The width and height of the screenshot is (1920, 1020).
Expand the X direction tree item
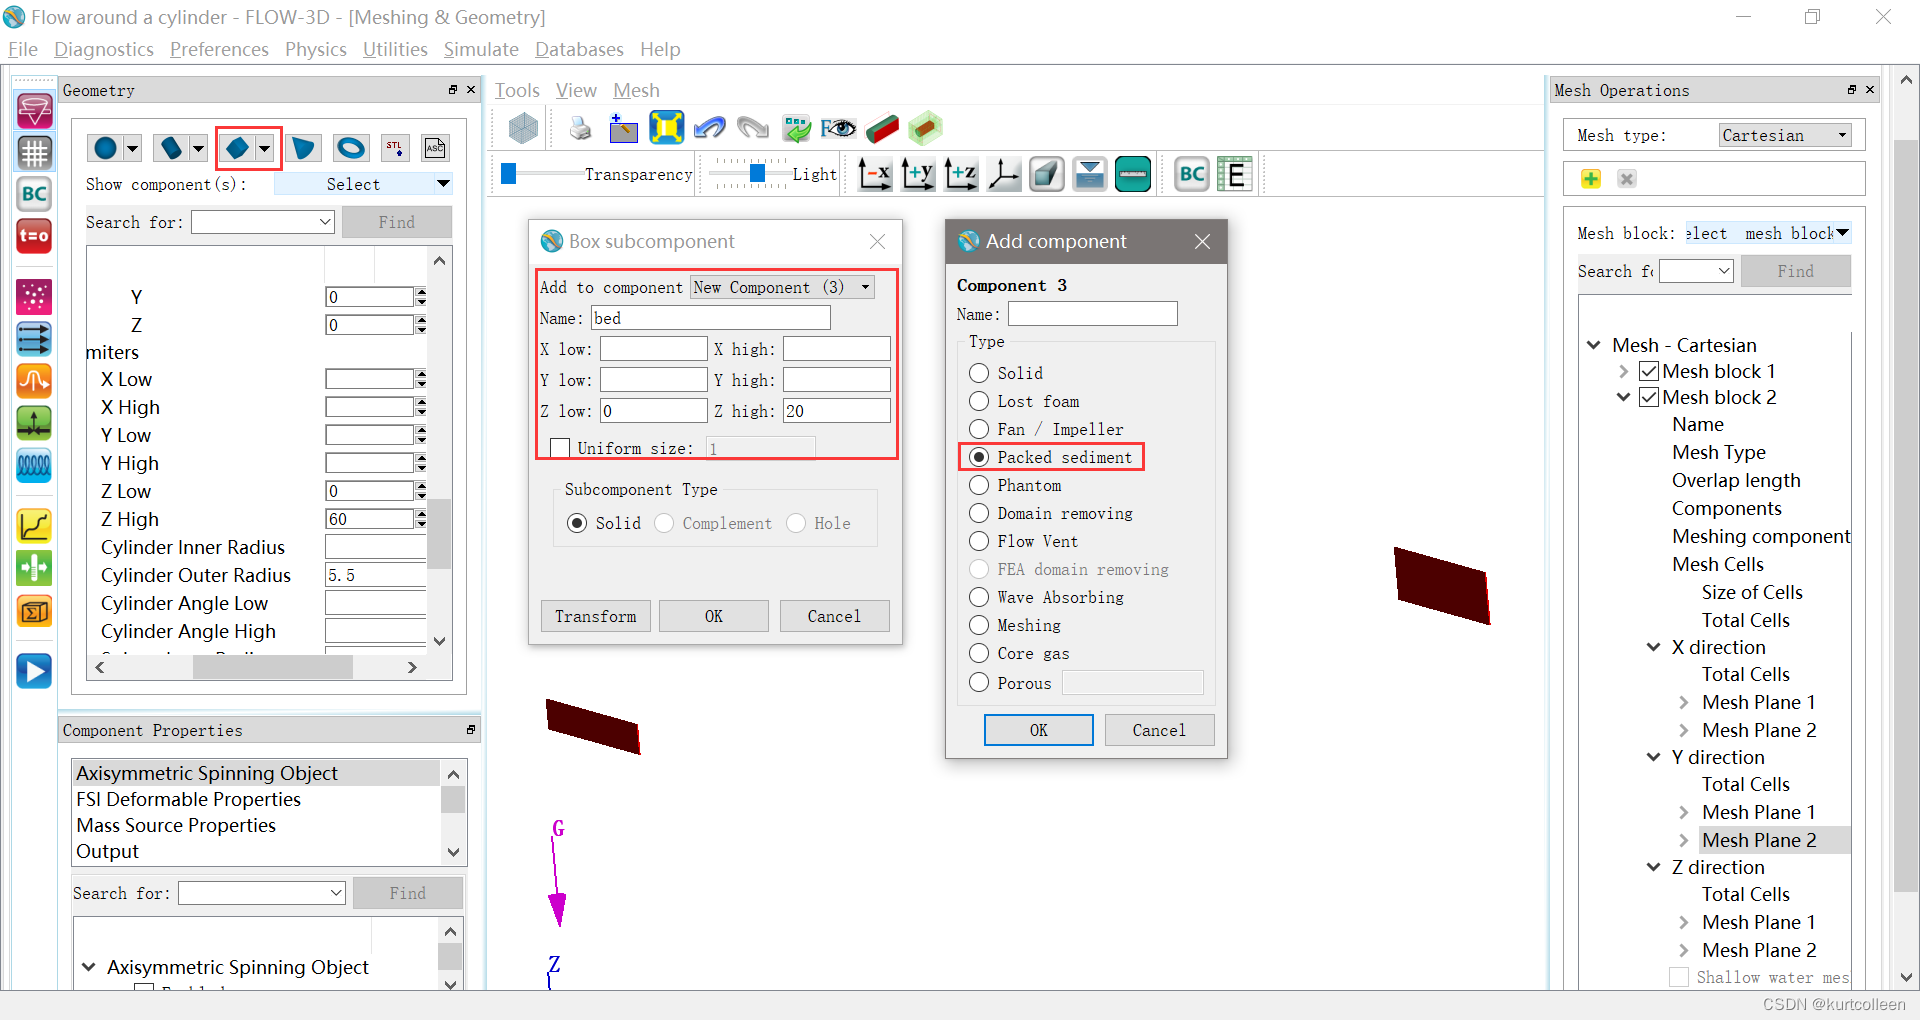click(x=1655, y=647)
